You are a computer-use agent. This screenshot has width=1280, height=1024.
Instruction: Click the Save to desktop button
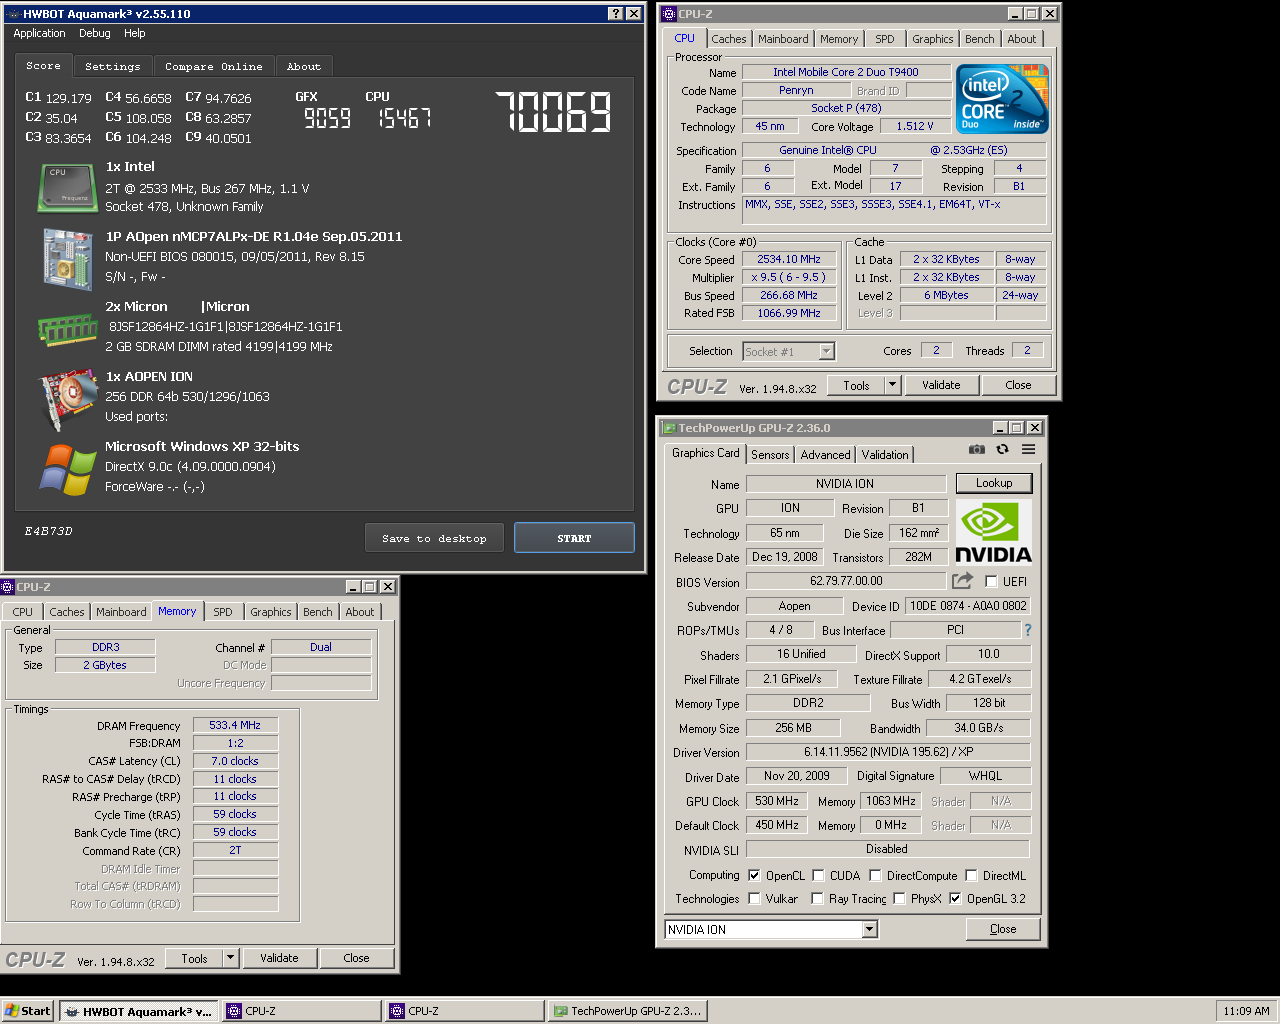[434, 538]
